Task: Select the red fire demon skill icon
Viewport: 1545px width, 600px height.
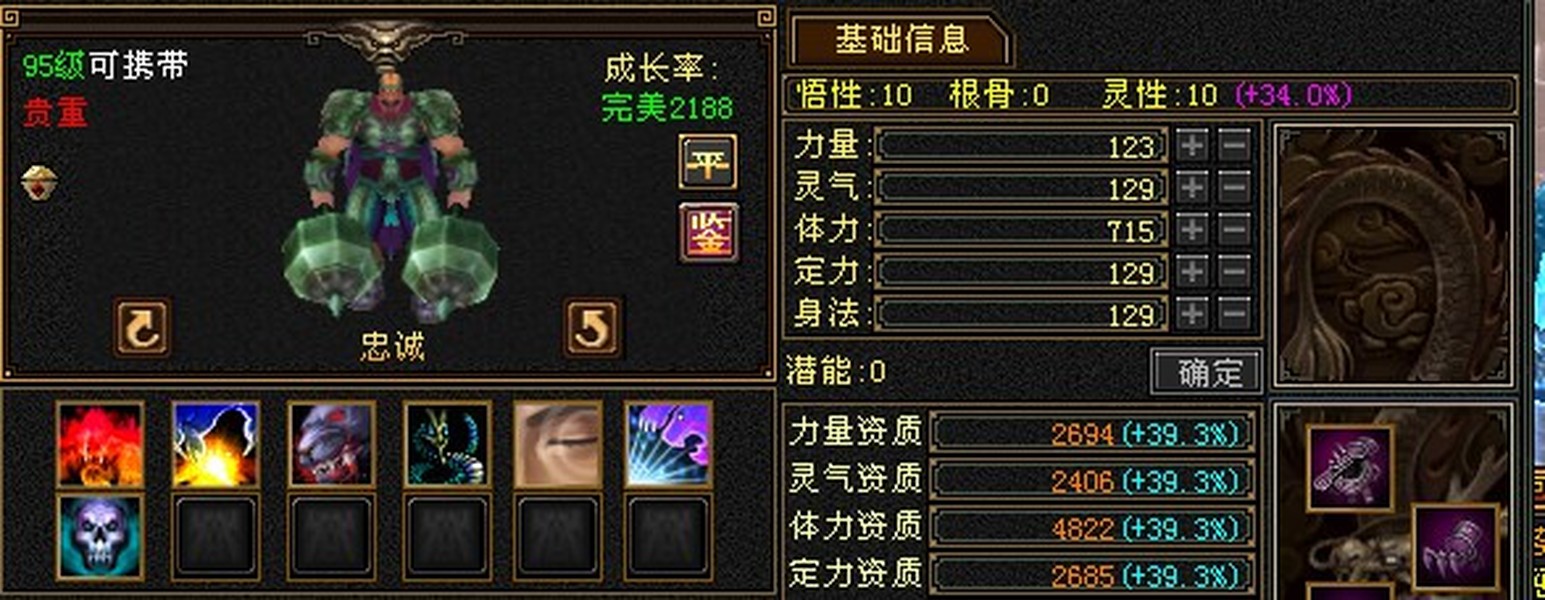Action: click(x=100, y=445)
